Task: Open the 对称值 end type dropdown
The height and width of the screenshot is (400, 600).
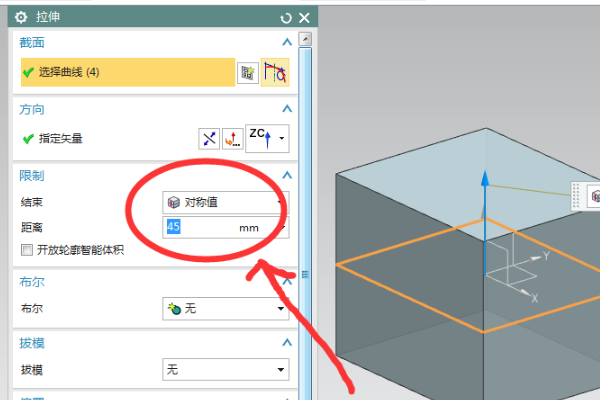Action: point(225,202)
